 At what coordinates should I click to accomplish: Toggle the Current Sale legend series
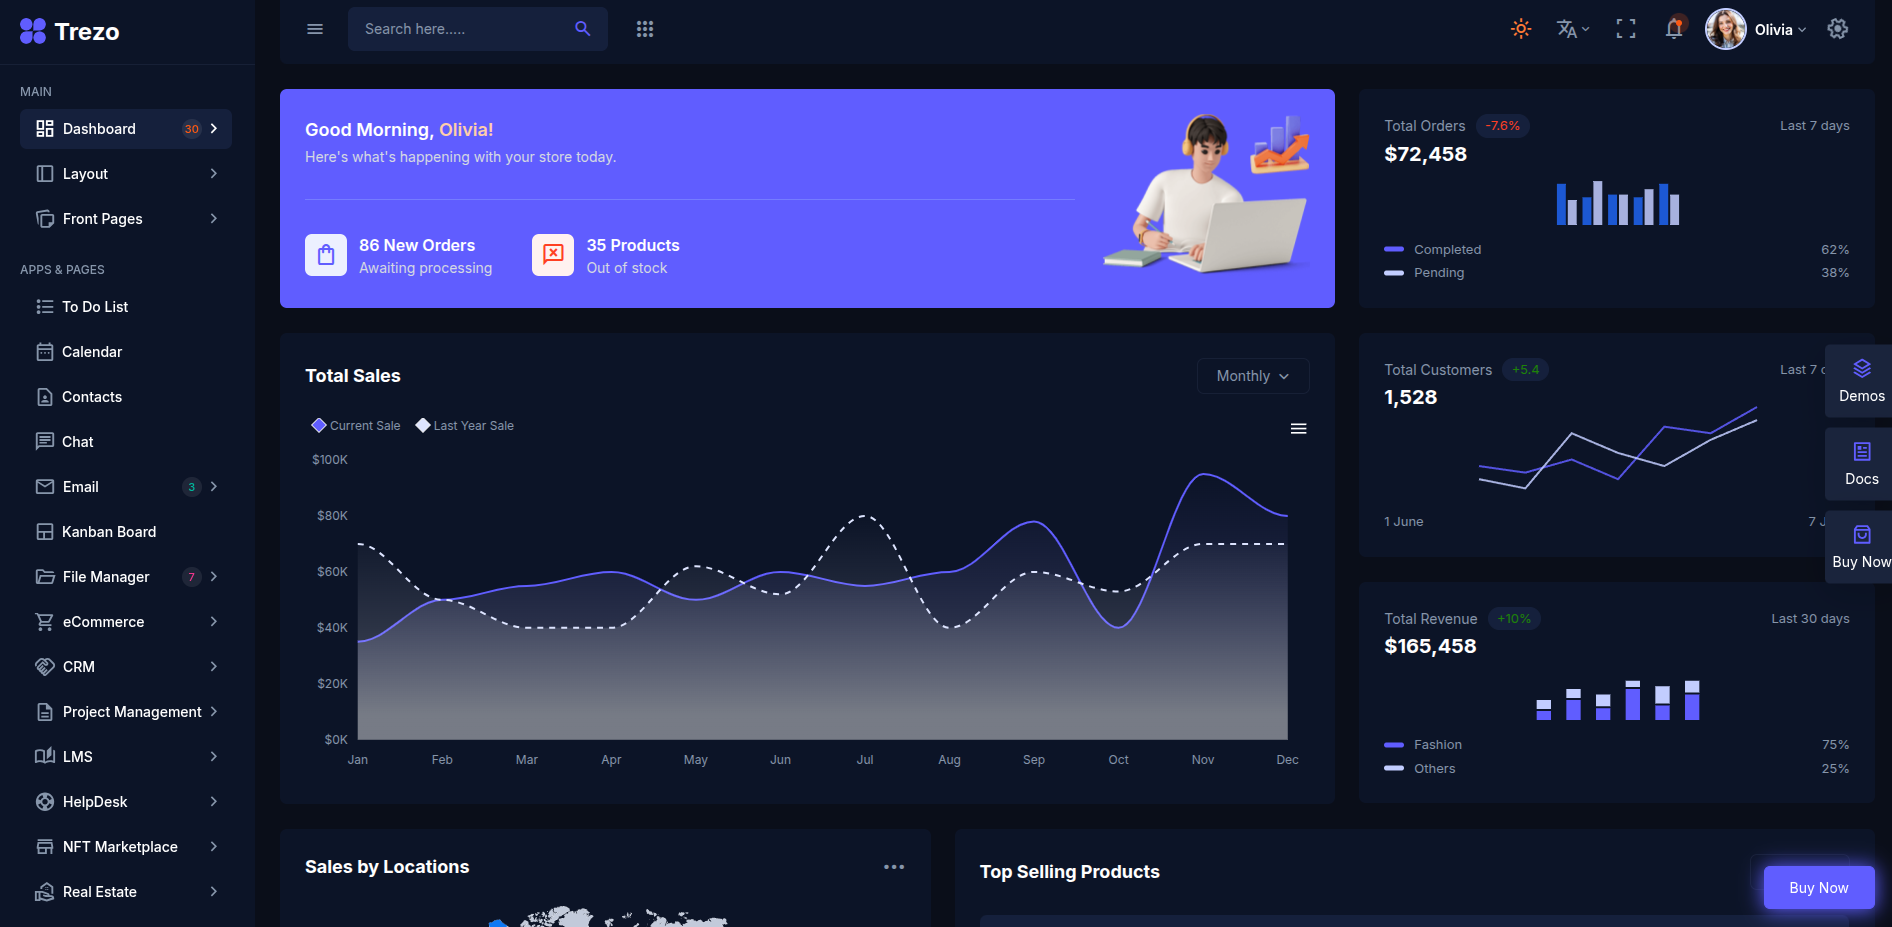click(356, 426)
